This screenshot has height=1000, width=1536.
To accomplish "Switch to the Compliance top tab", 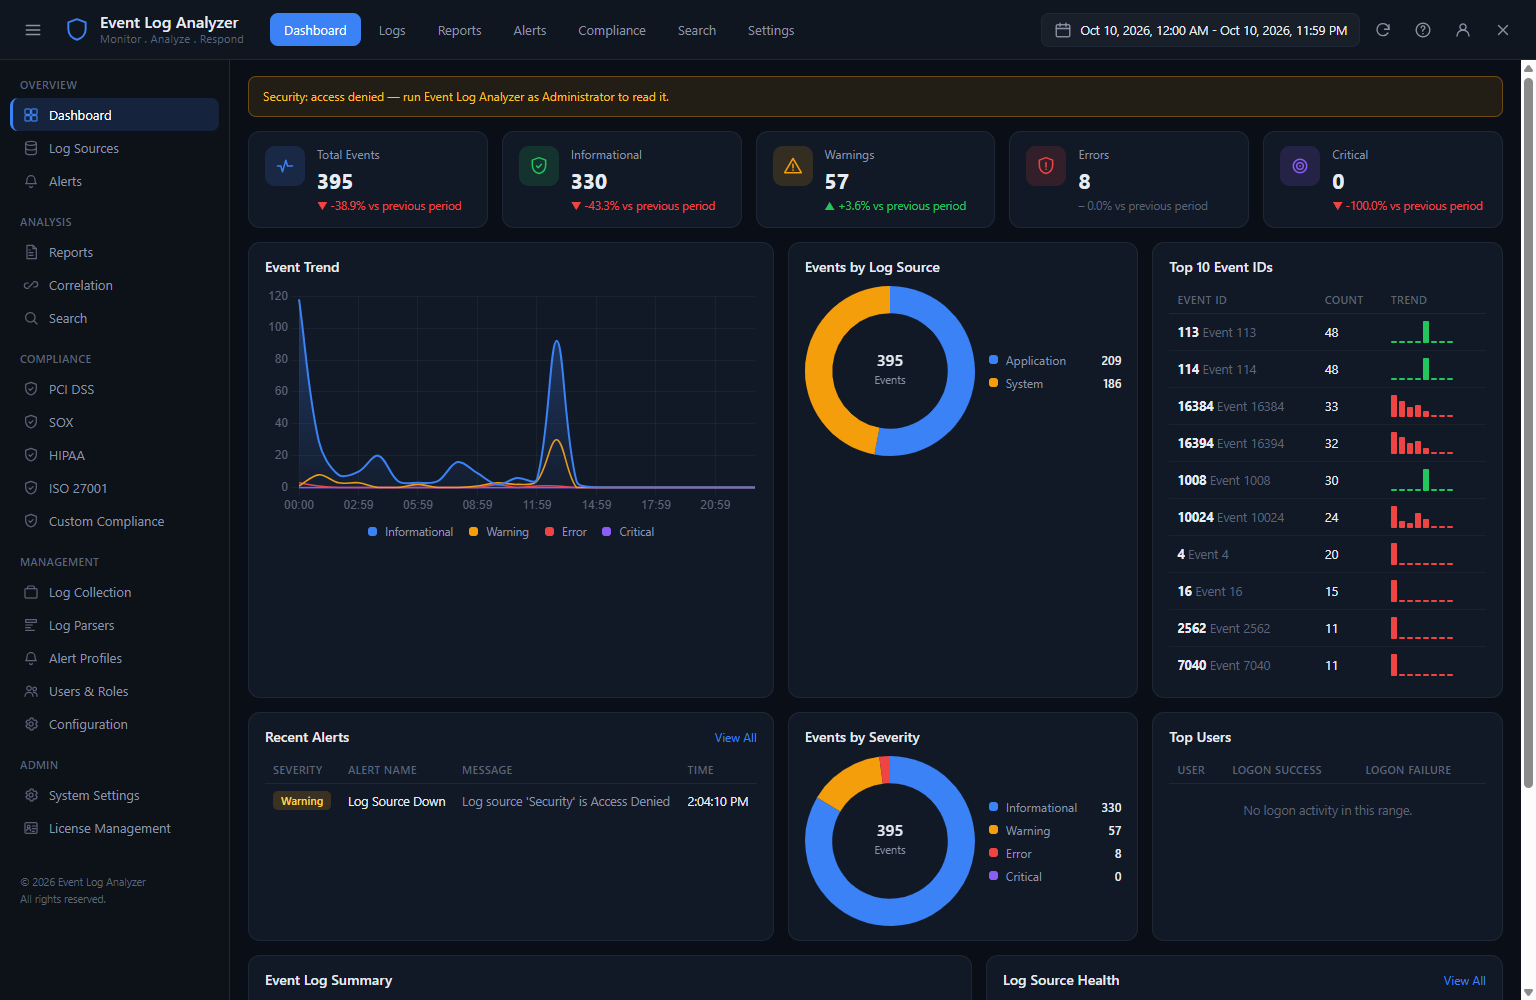I will 612,30.
